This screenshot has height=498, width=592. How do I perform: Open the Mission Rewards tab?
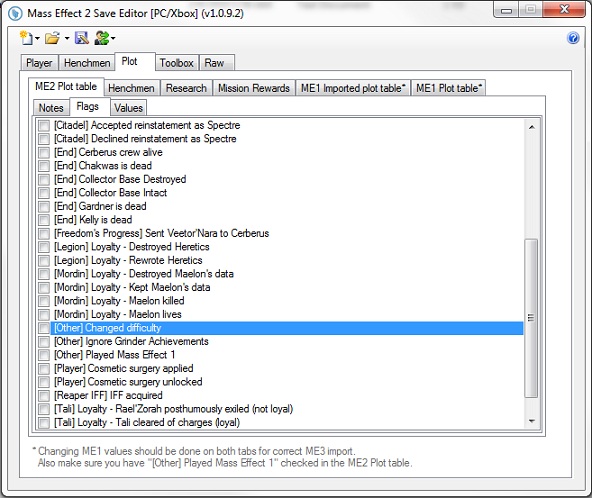254,88
